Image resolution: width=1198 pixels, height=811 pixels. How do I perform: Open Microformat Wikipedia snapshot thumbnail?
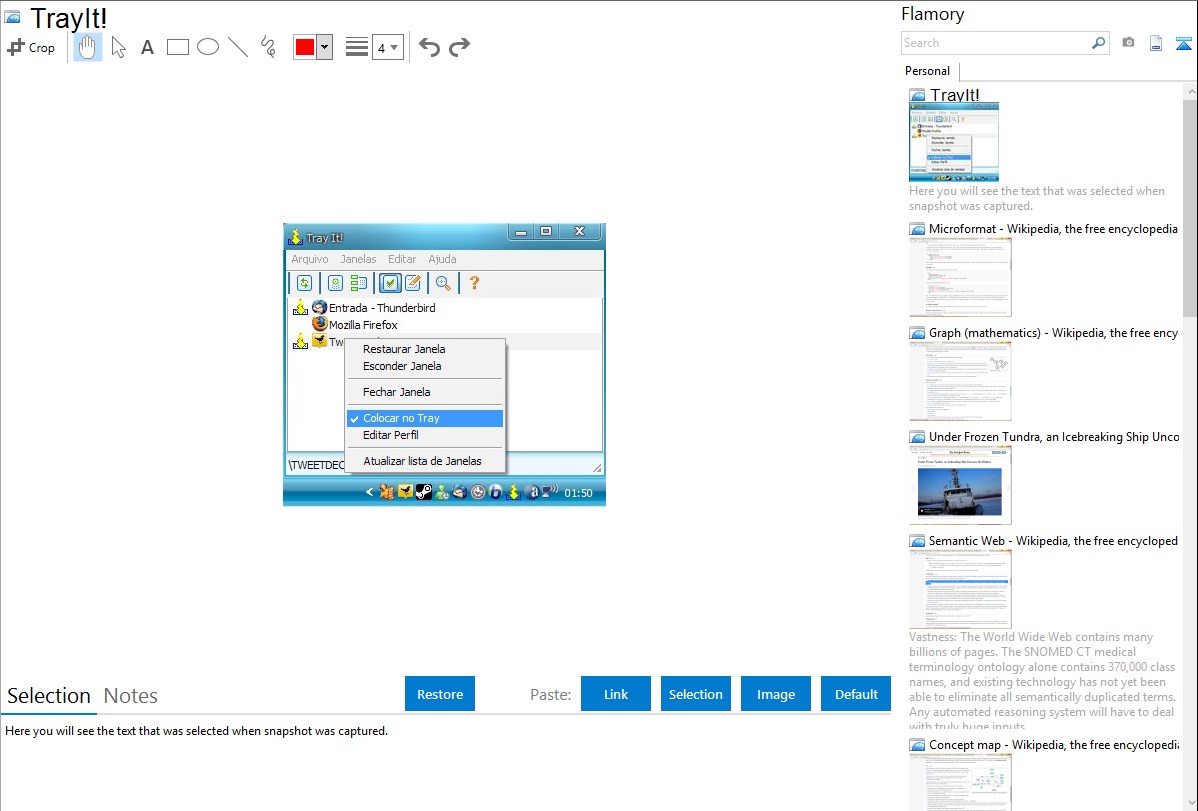(960, 277)
